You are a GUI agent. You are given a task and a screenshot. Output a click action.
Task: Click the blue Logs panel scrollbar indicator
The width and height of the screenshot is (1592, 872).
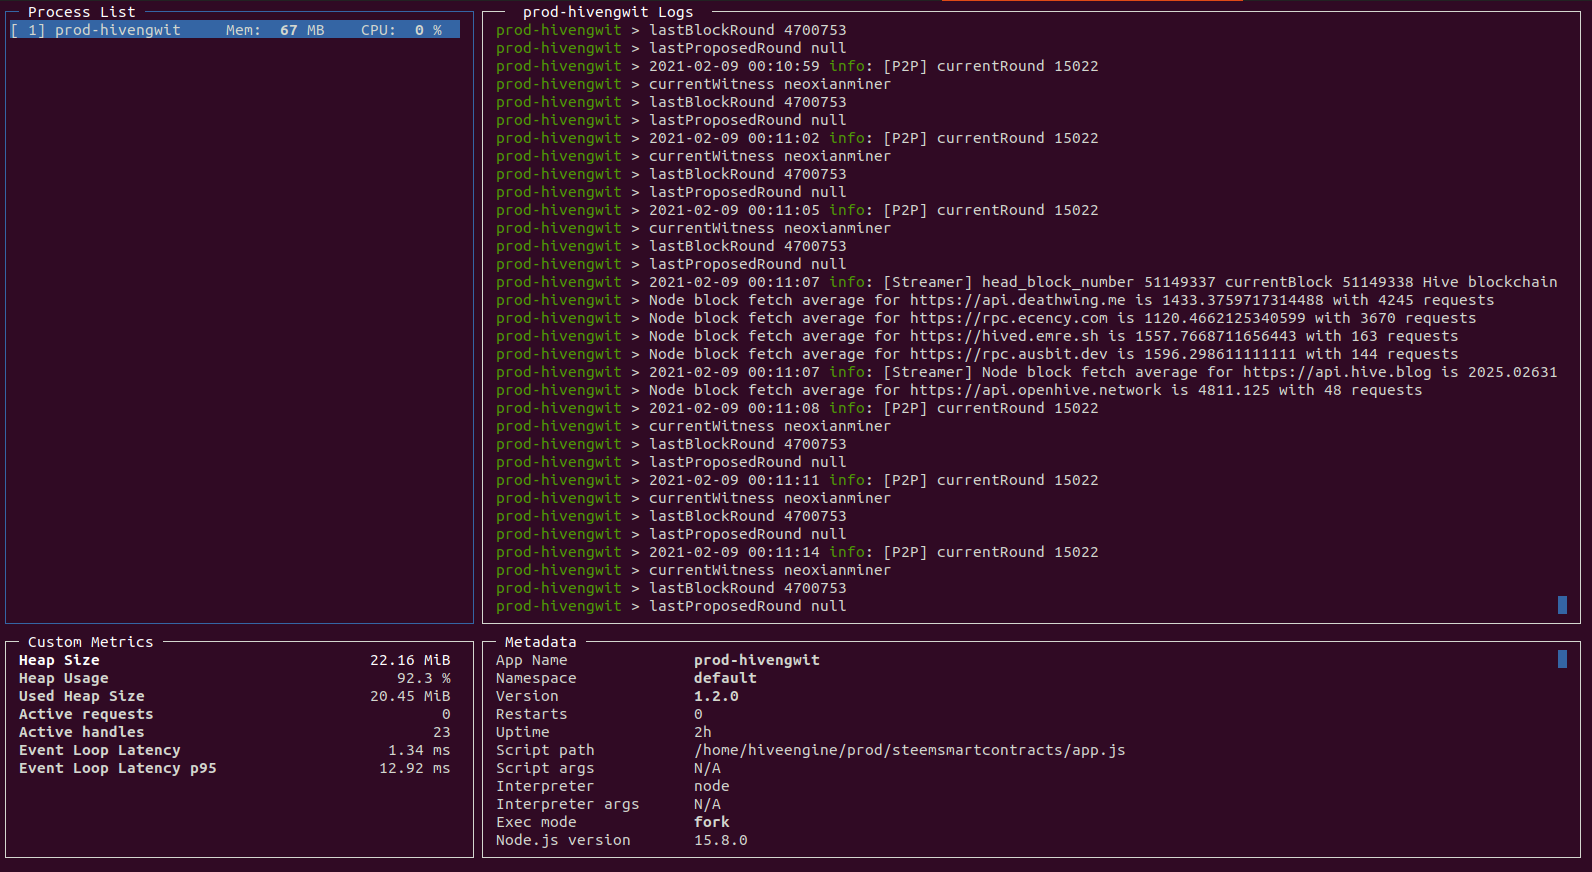(x=1562, y=604)
